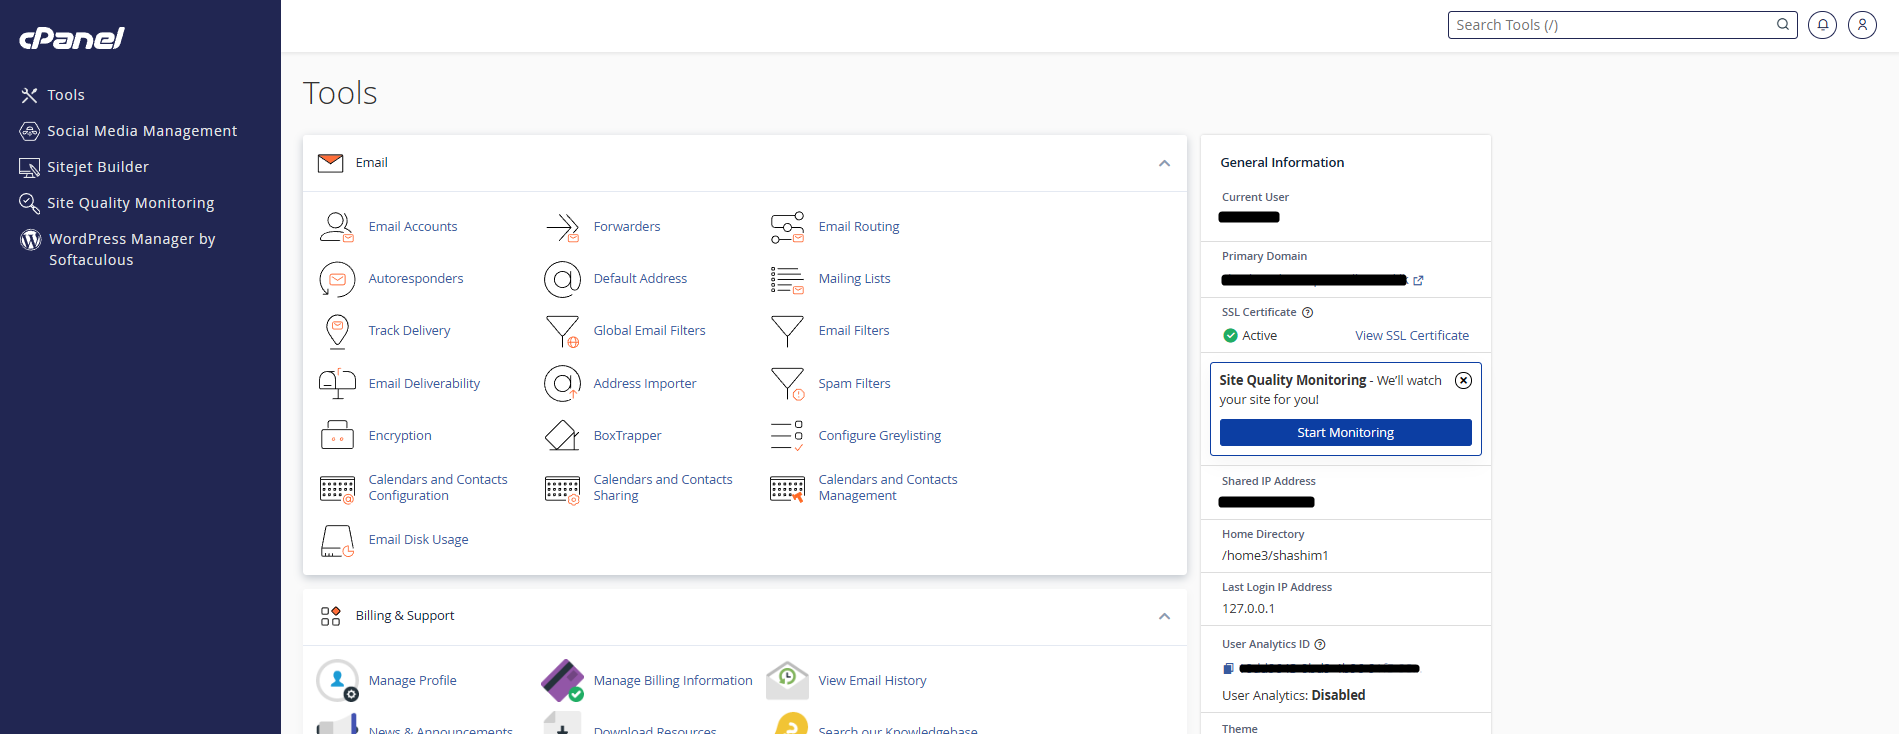Image resolution: width=1899 pixels, height=734 pixels.
Task: Select the Autoresponders icon
Action: (x=337, y=279)
